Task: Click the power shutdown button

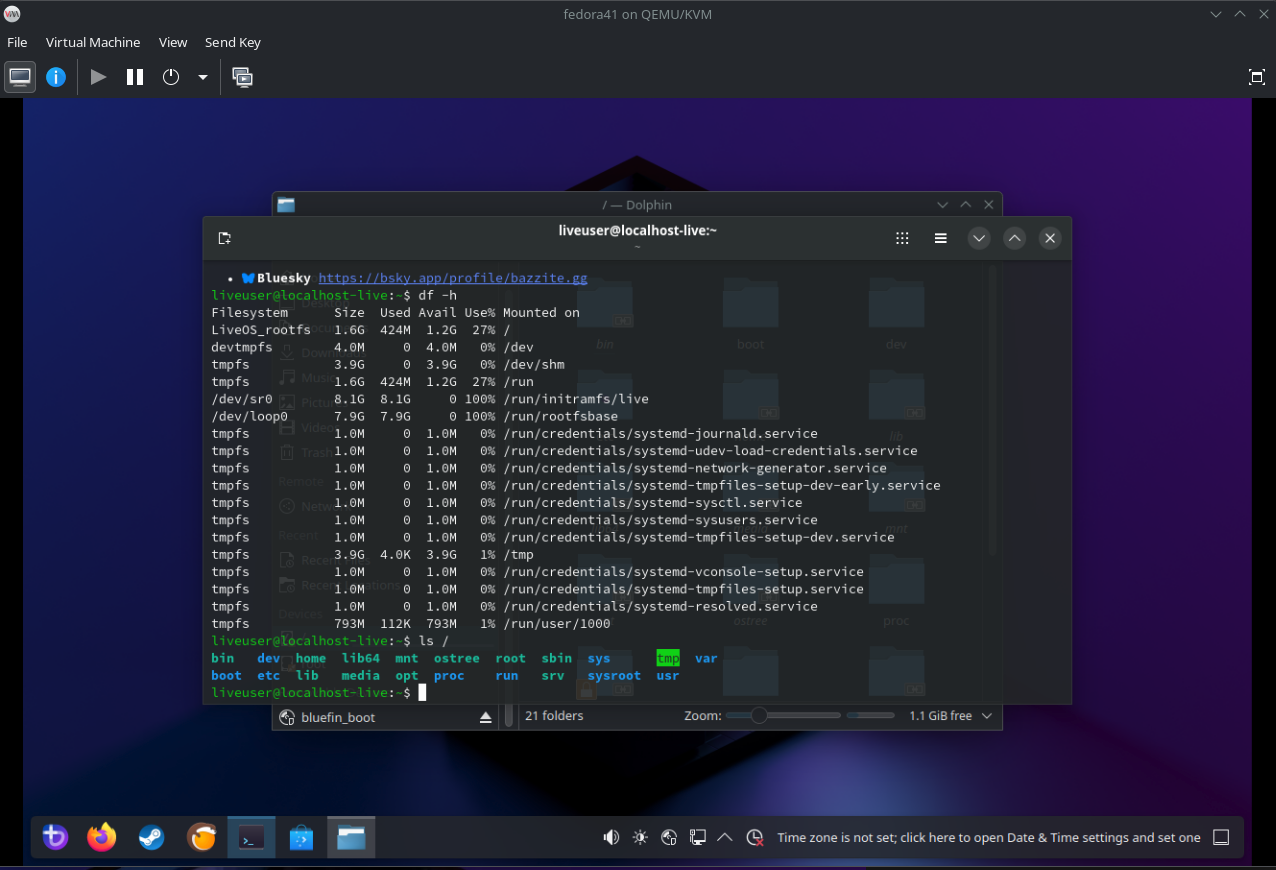Action: click(x=171, y=77)
